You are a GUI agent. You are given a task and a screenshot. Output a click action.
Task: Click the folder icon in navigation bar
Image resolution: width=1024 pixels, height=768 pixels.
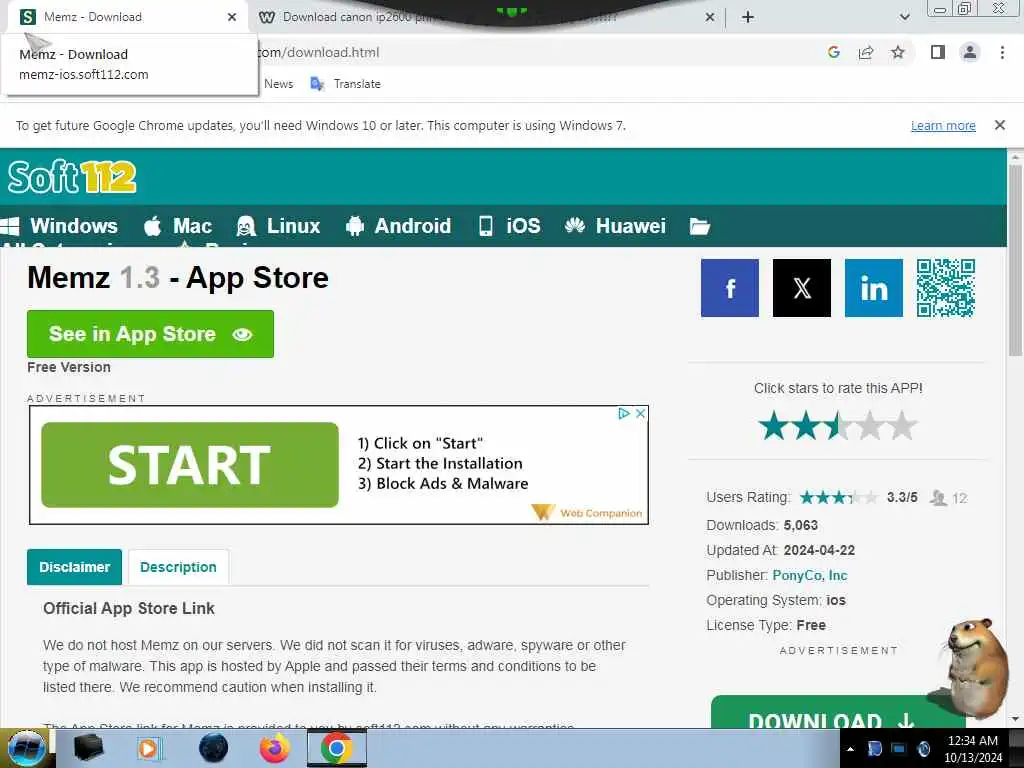pos(699,227)
